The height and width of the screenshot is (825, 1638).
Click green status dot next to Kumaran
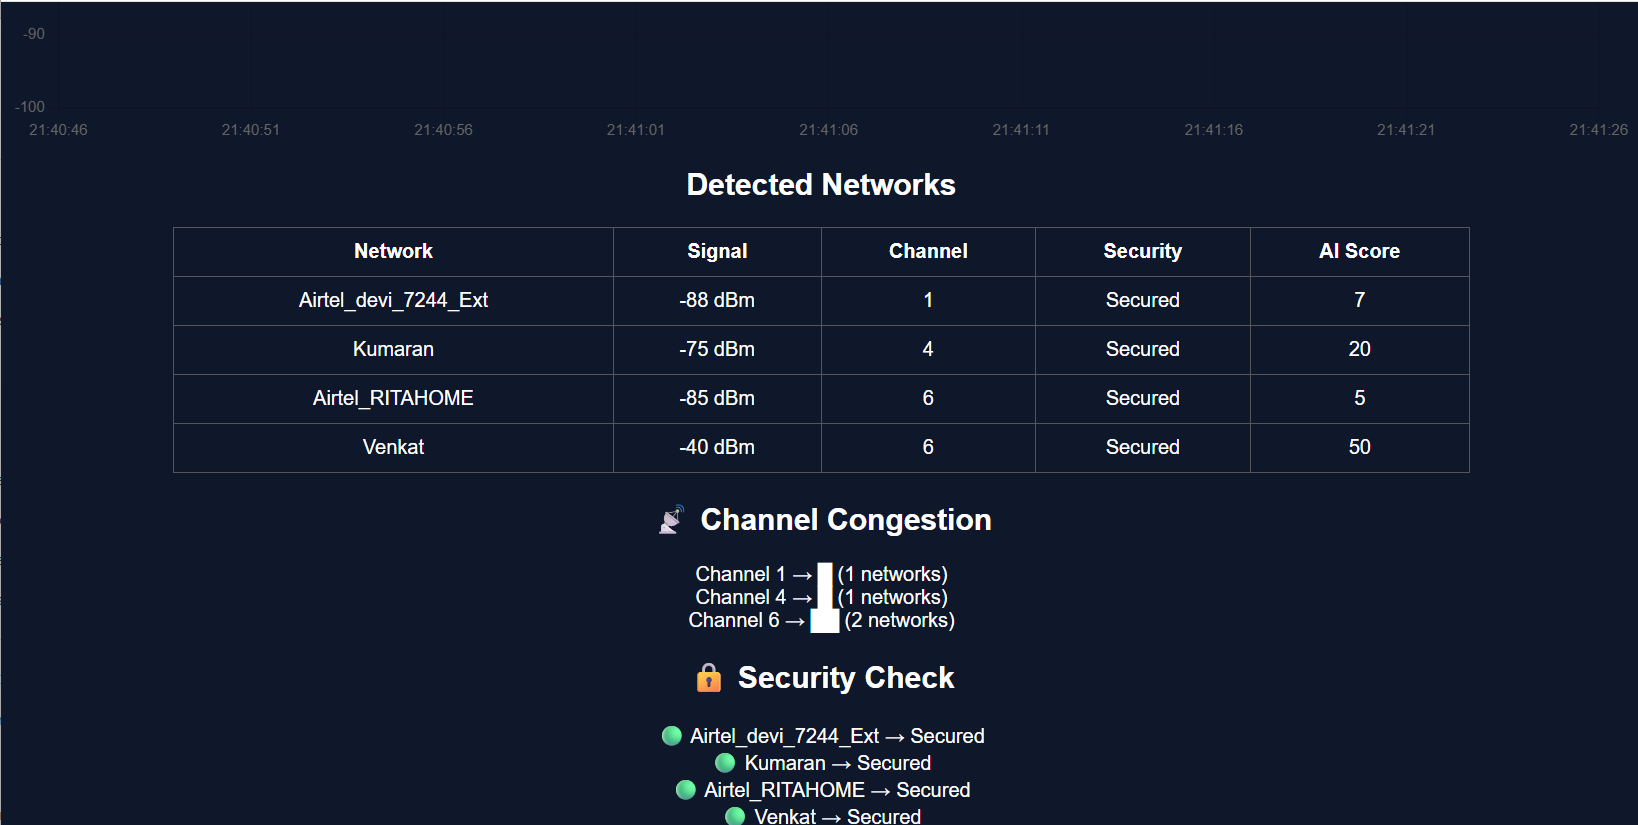point(726,763)
